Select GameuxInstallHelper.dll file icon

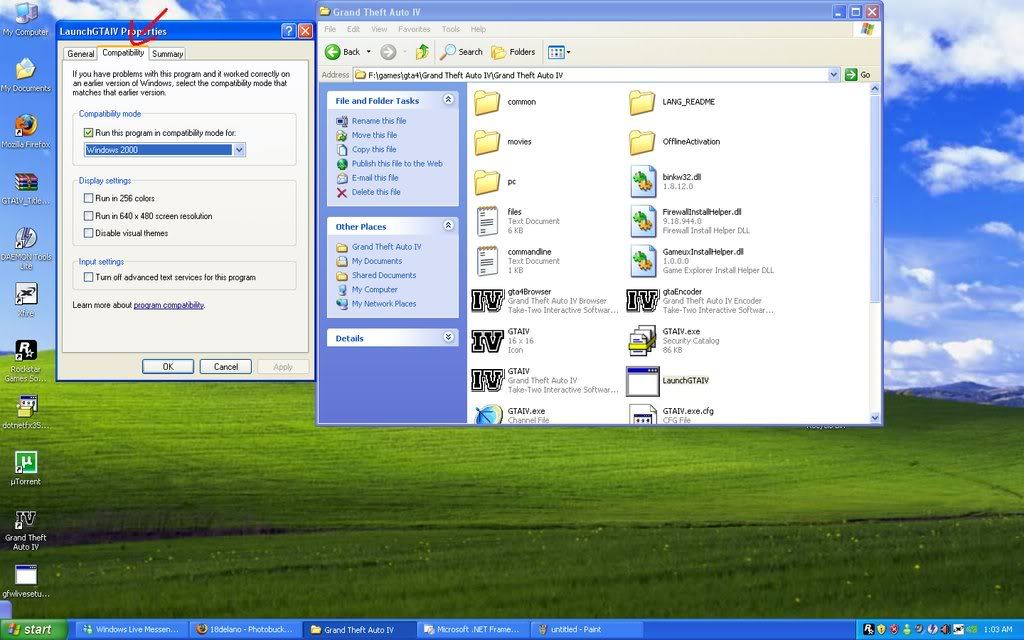pos(643,261)
